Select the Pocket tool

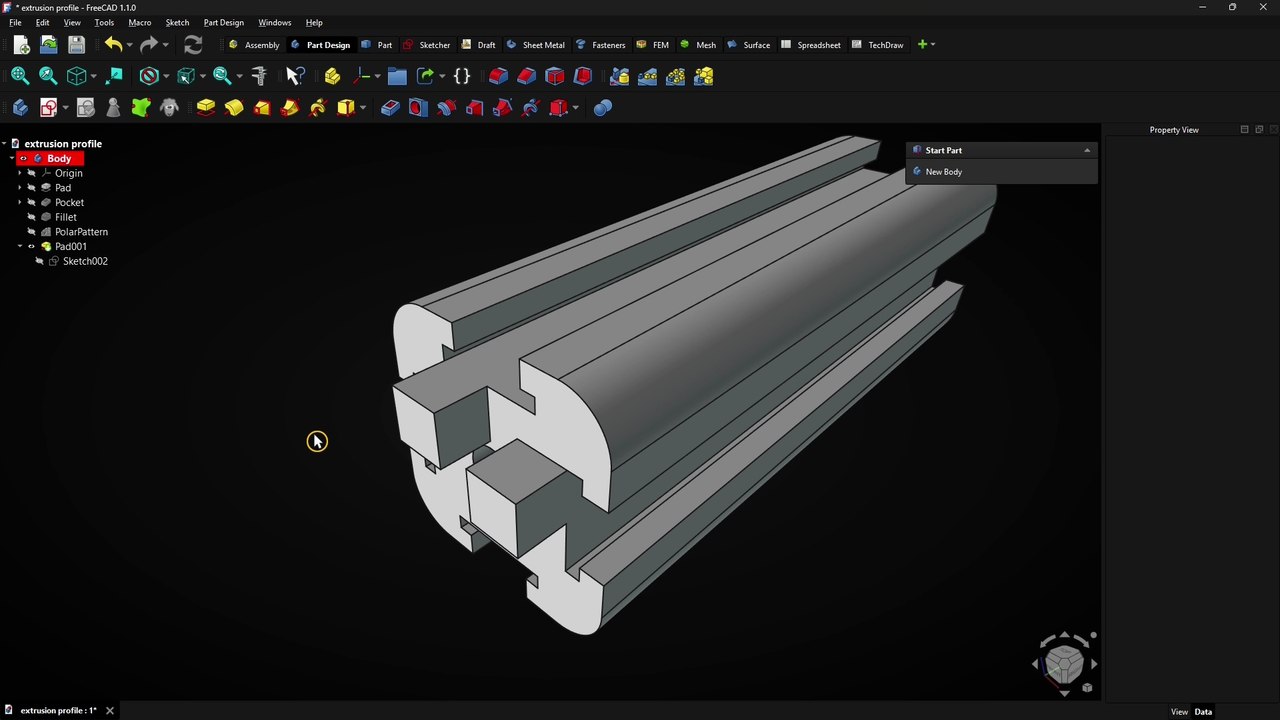tap(390, 108)
